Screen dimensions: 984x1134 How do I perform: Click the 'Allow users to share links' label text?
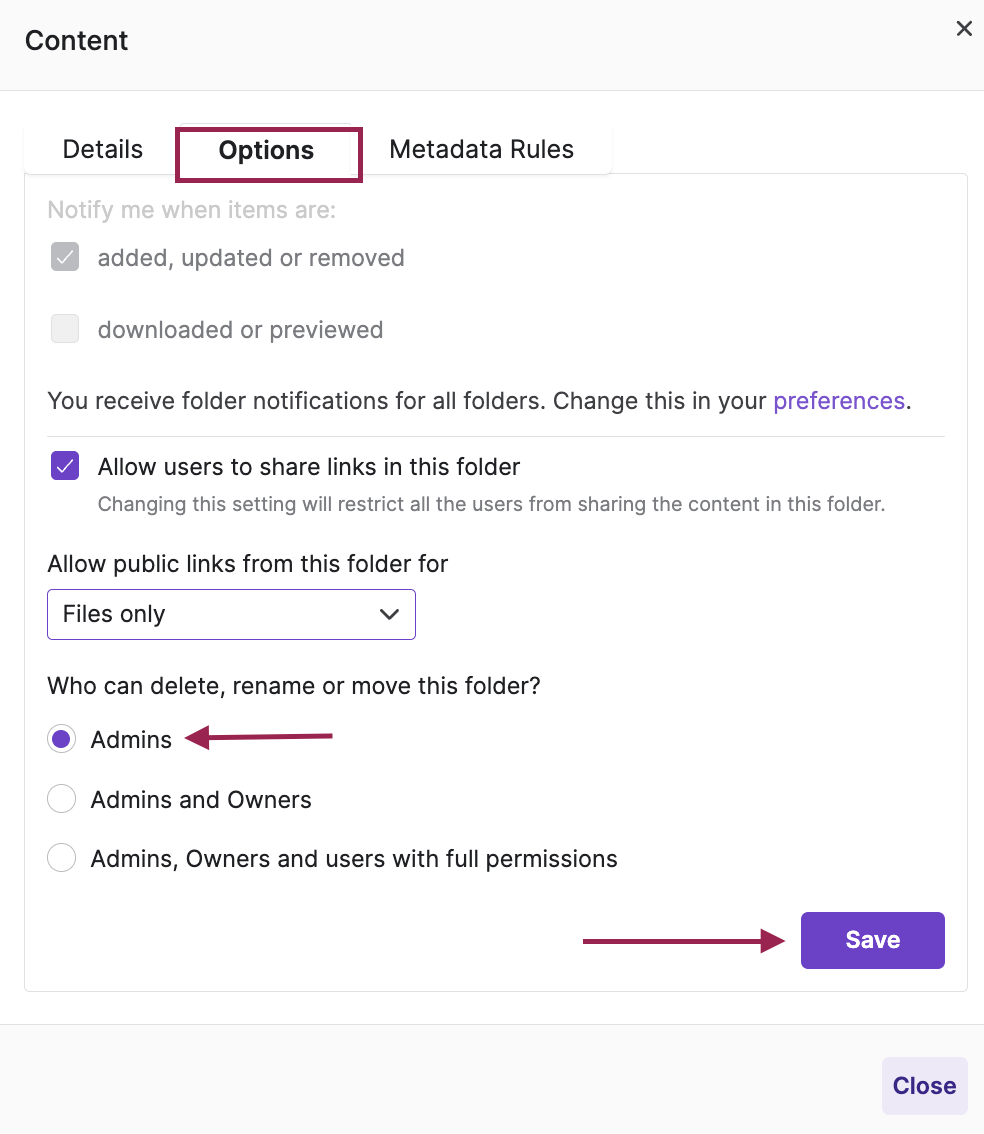click(x=309, y=467)
